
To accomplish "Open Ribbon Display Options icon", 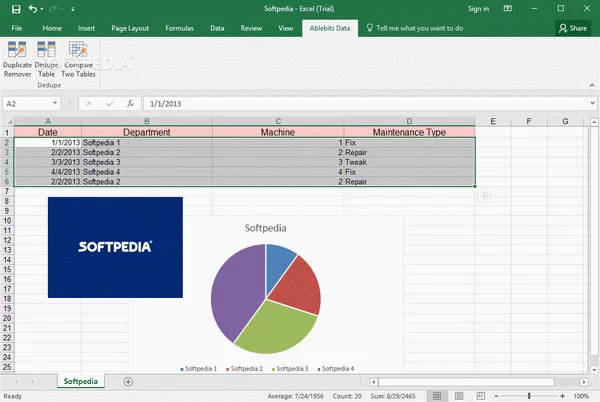I will (507, 8).
